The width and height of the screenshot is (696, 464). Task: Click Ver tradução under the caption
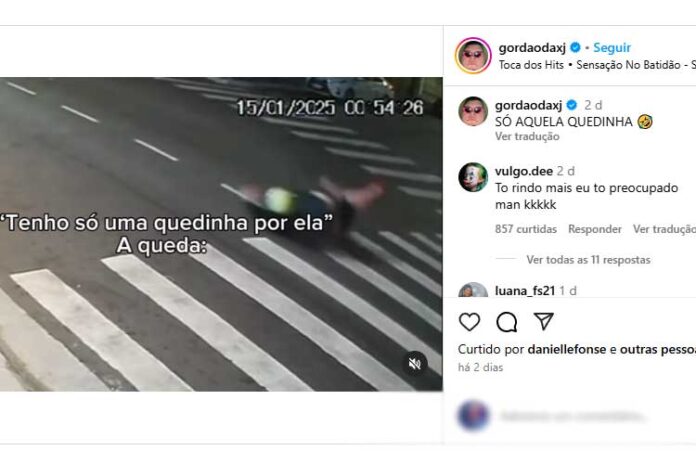tap(527, 136)
